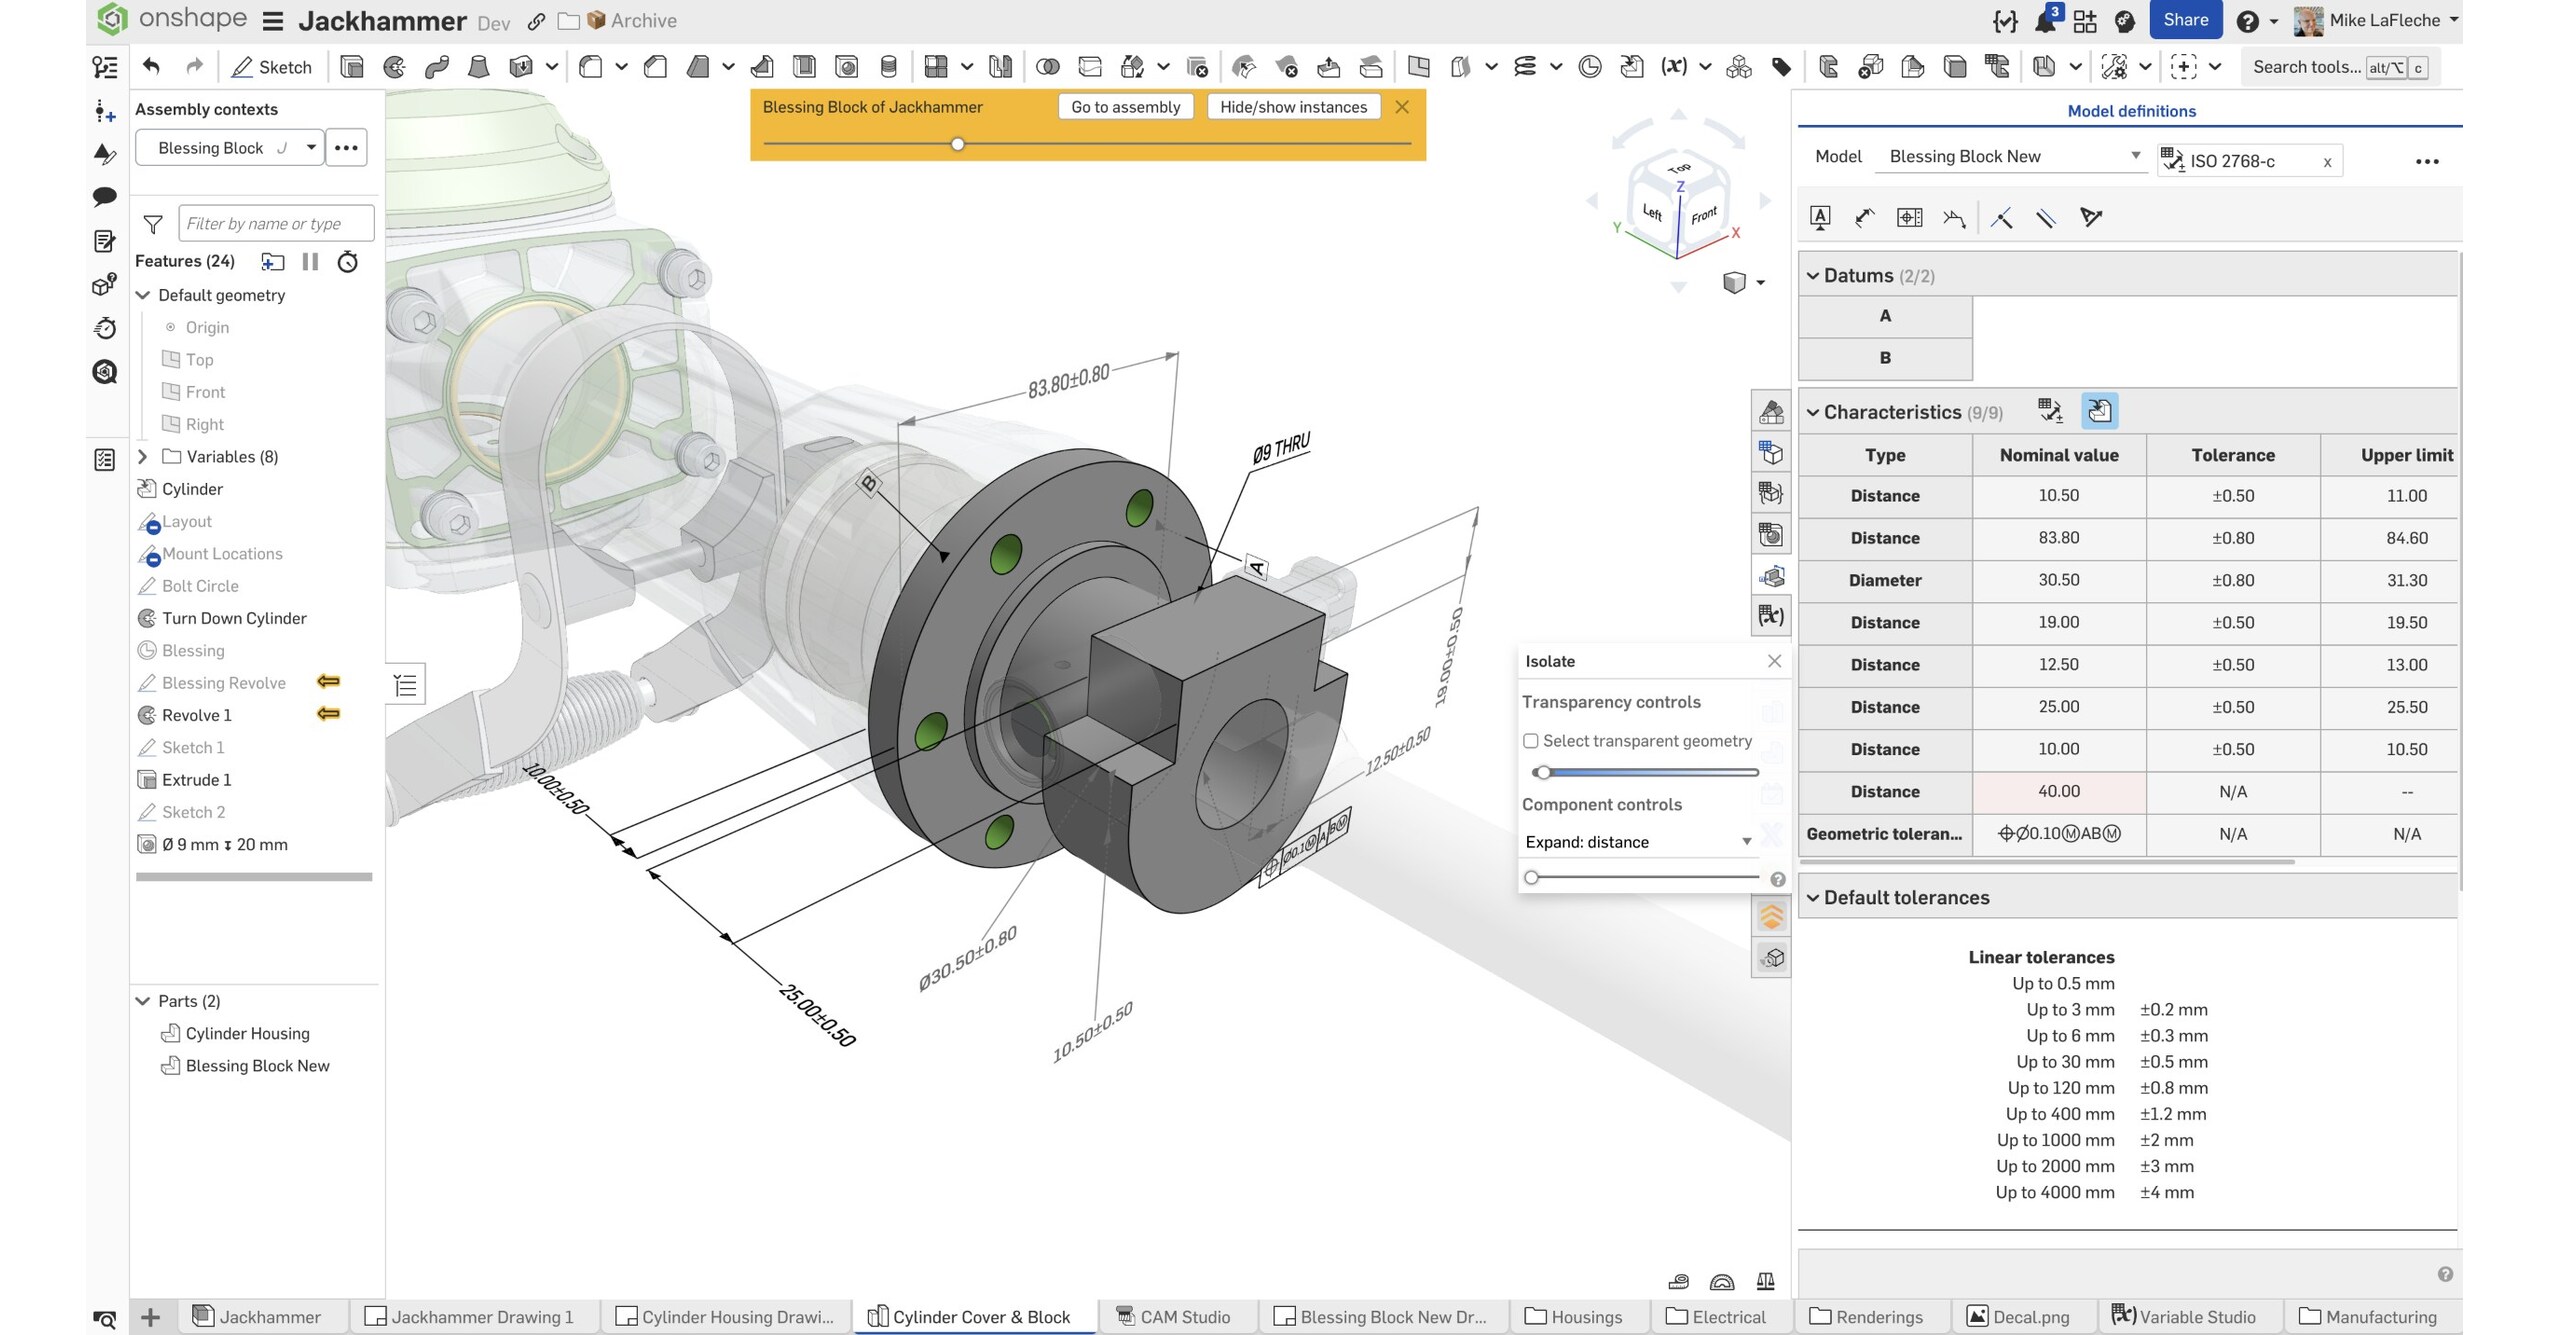Click the document link chain icon

pos(536,21)
